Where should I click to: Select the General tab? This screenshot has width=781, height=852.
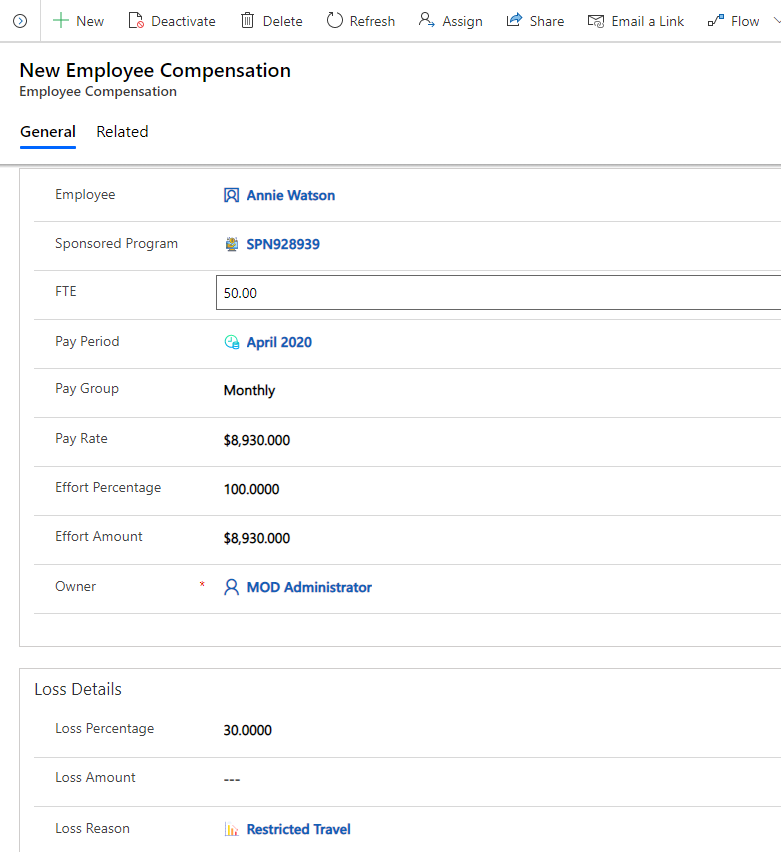click(x=48, y=131)
